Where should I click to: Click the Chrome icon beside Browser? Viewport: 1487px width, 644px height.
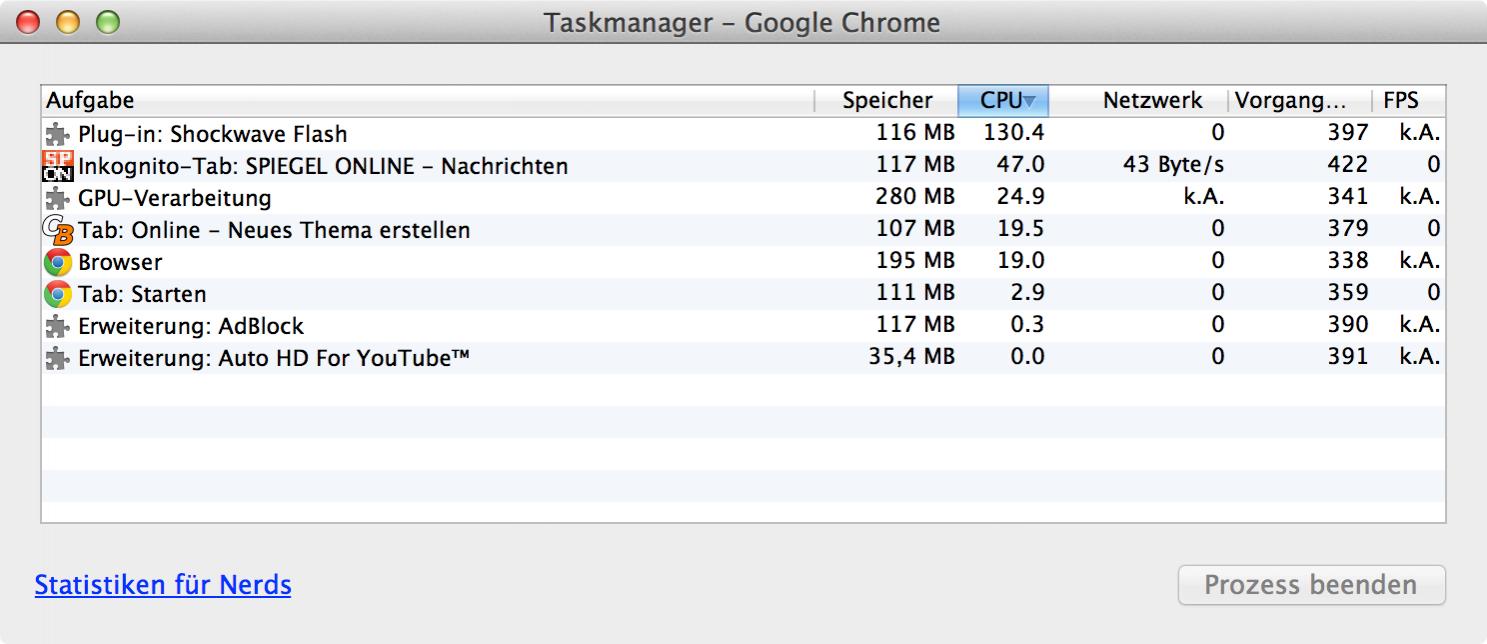[59, 262]
